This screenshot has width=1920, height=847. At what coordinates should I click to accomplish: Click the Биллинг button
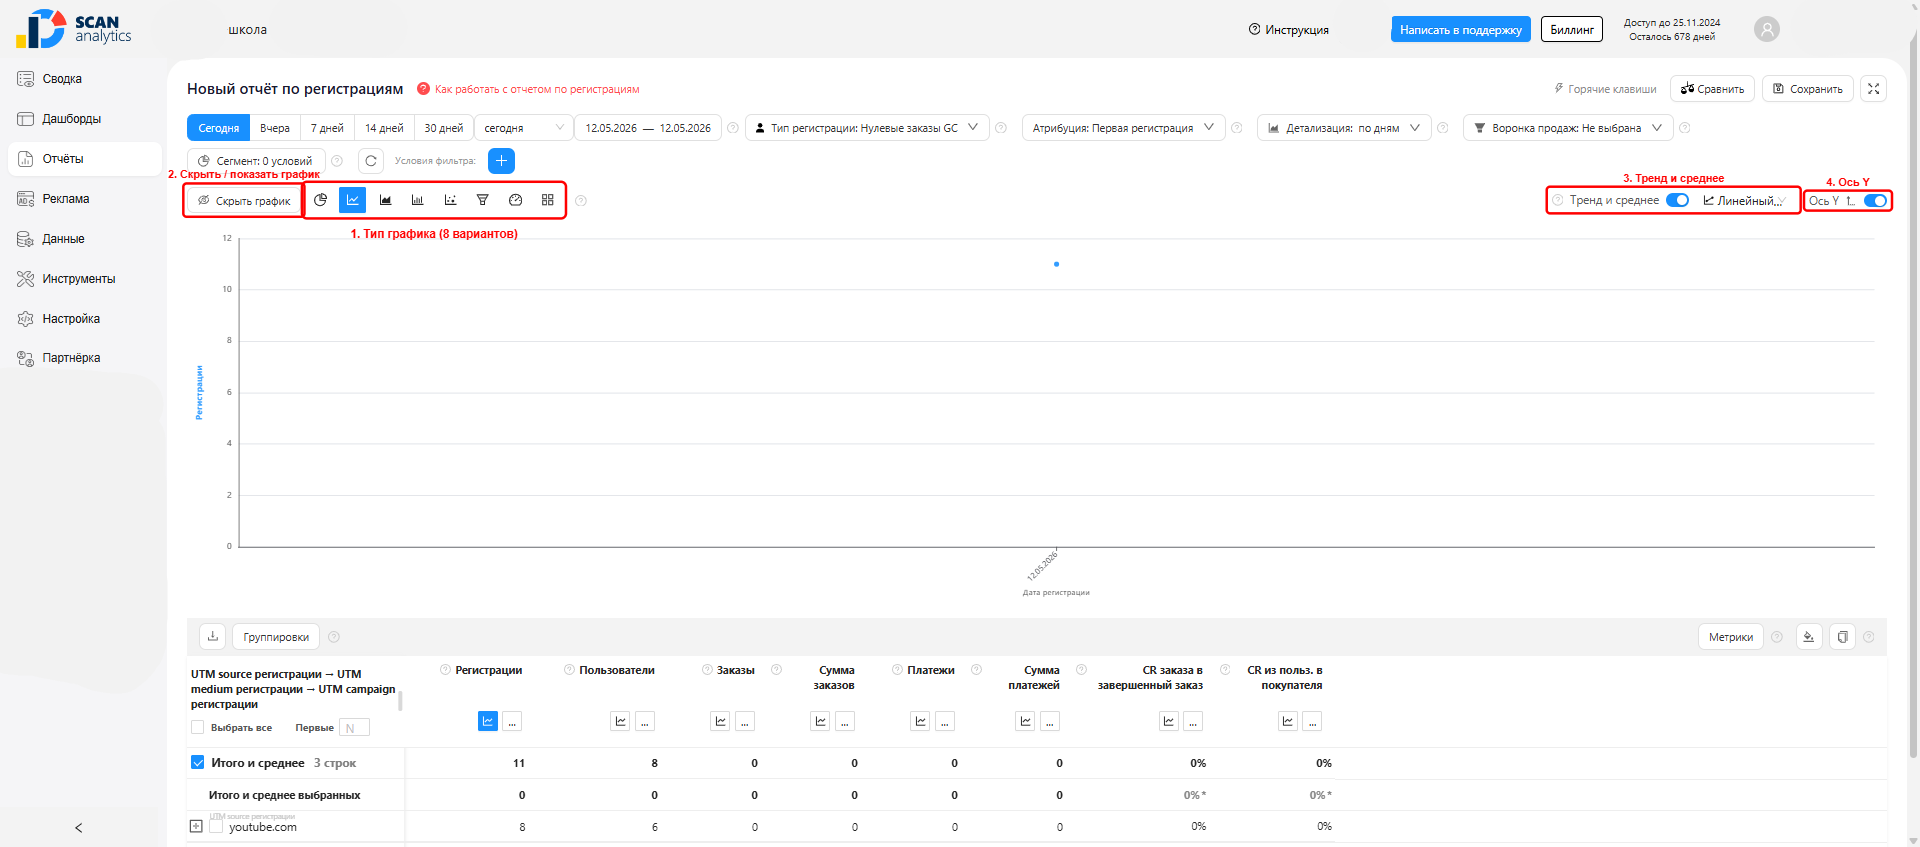pos(1572,29)
